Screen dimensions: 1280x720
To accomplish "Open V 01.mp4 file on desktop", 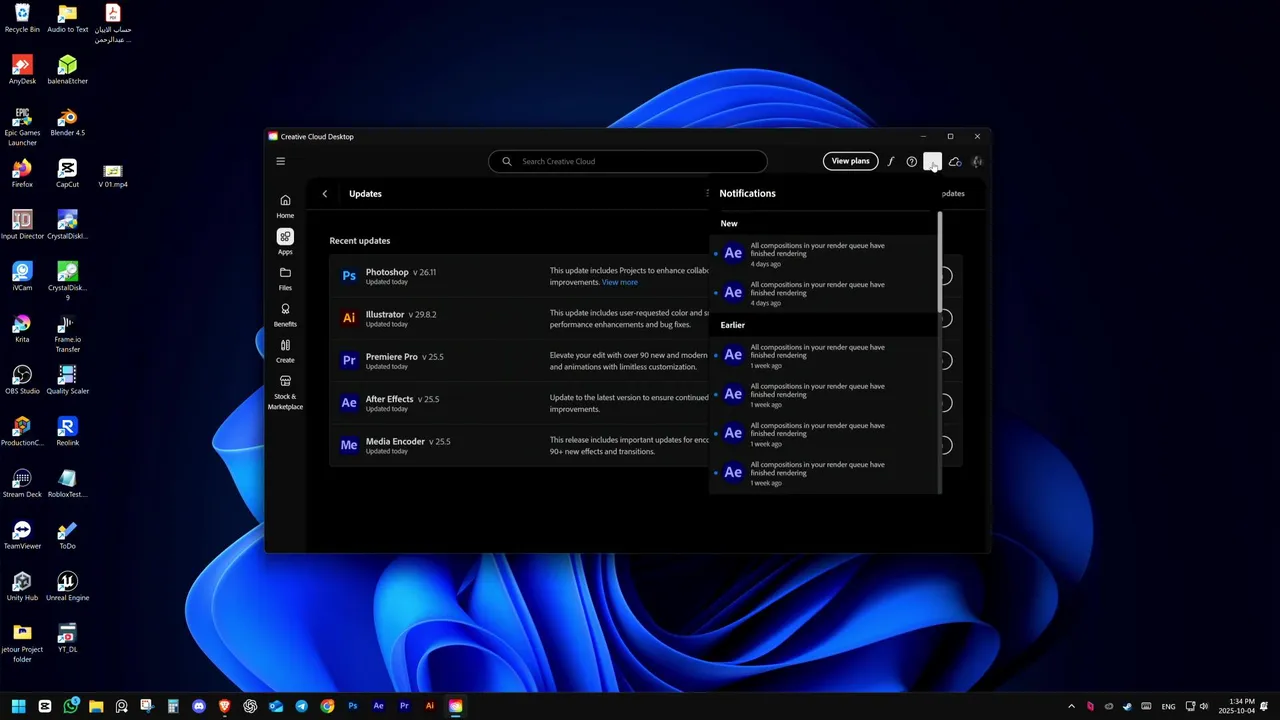I will (113, 175).
